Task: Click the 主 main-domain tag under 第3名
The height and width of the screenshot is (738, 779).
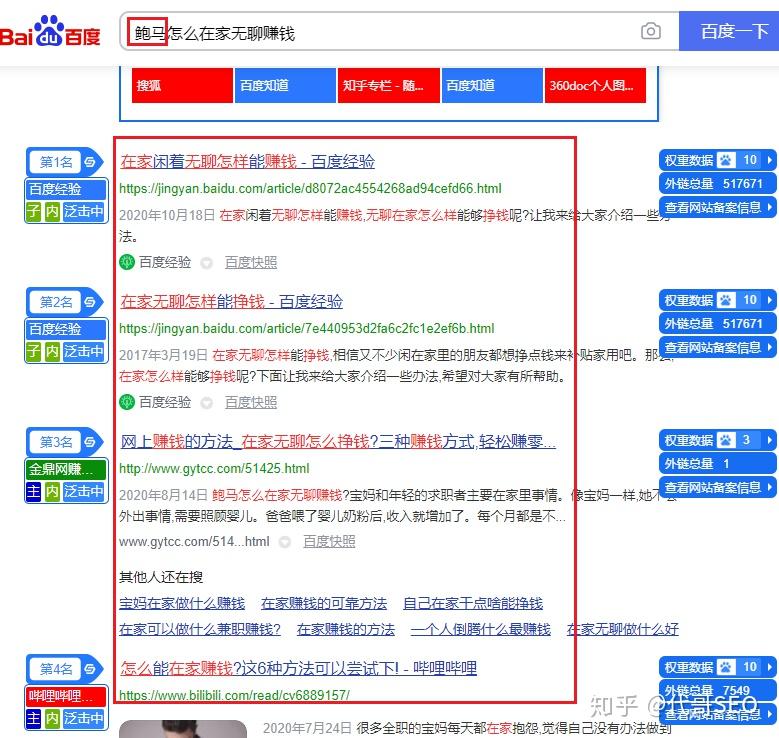Action: click(x=34, y=491)
